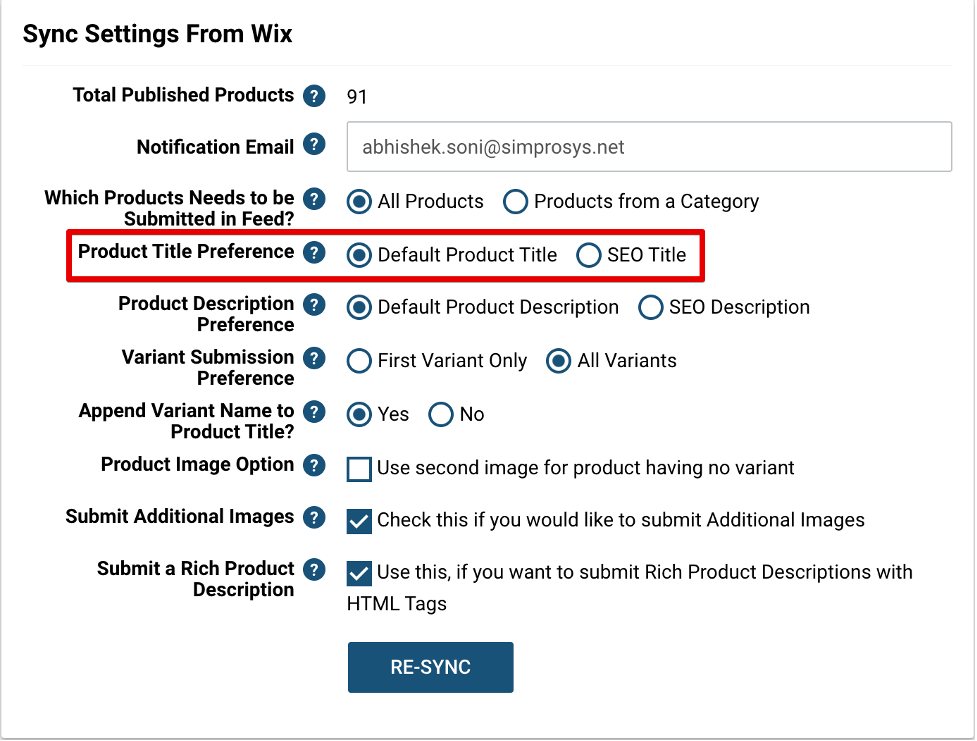Screen dimensions: 977x741
Task: Enable use second image checkbox
Action: point(360,469)
